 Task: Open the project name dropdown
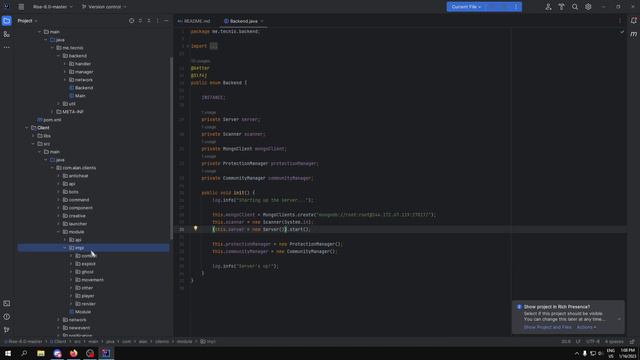tap(53, 7)
